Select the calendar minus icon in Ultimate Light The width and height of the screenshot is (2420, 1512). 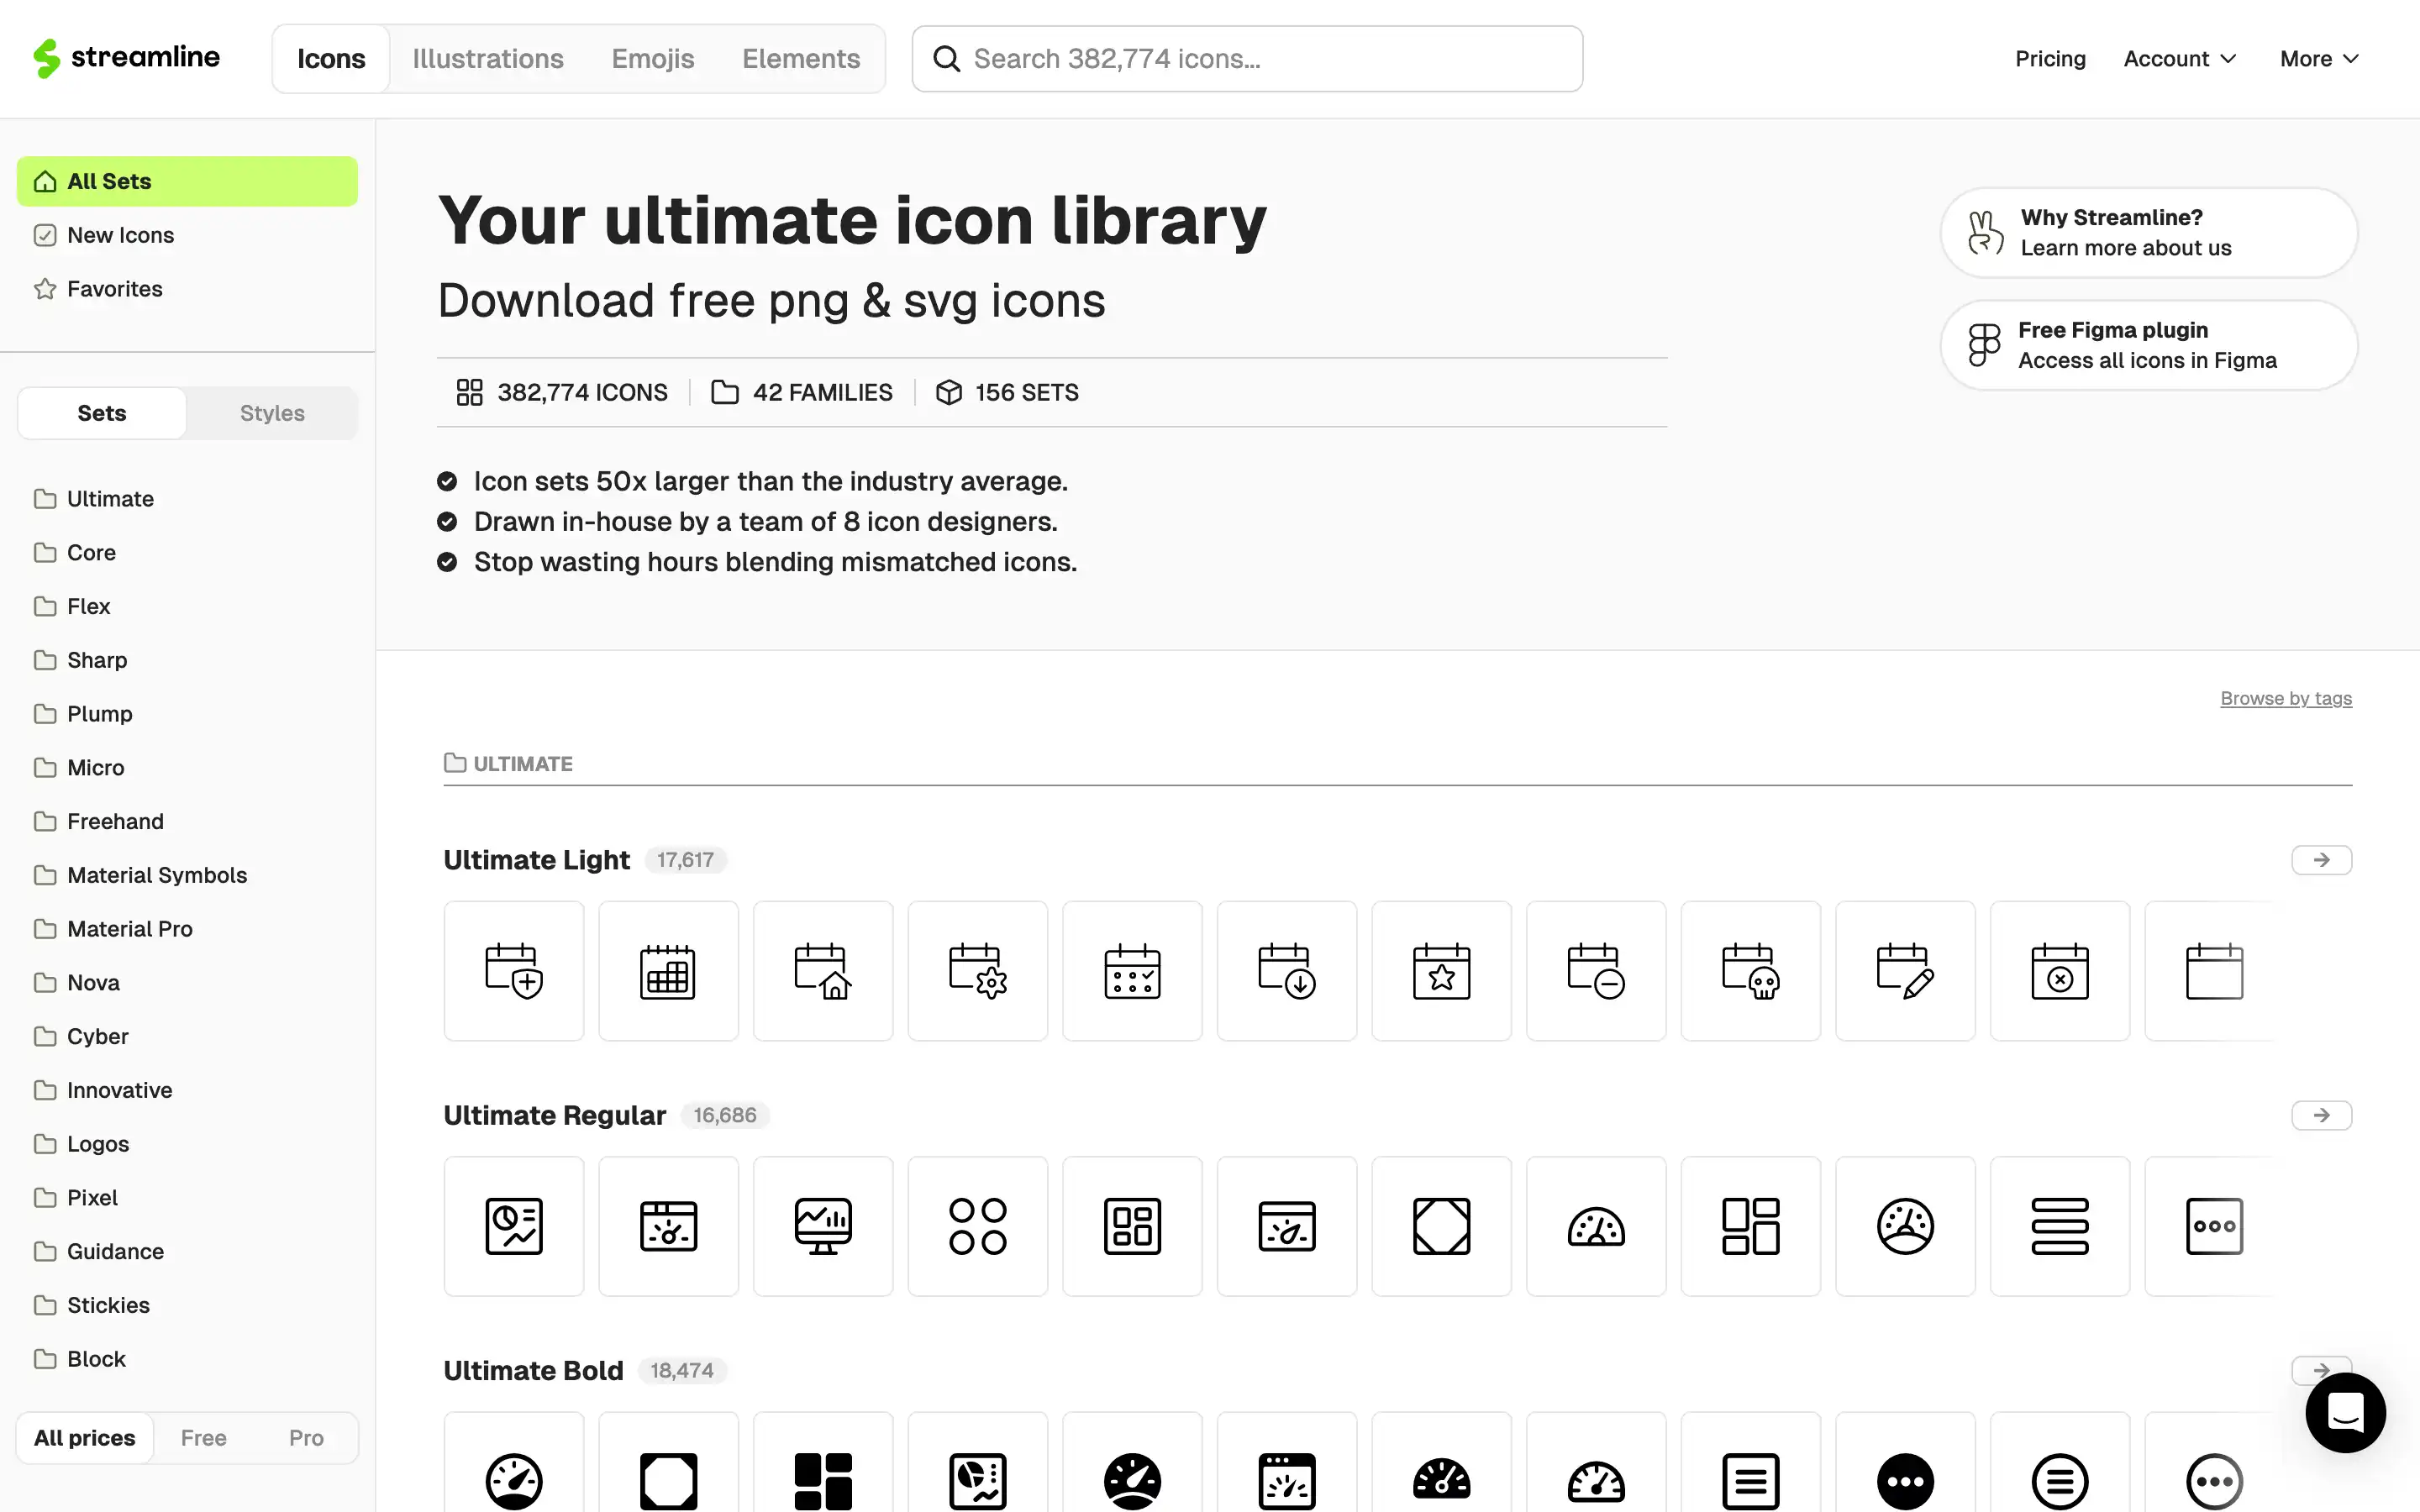pos(1596,971)
